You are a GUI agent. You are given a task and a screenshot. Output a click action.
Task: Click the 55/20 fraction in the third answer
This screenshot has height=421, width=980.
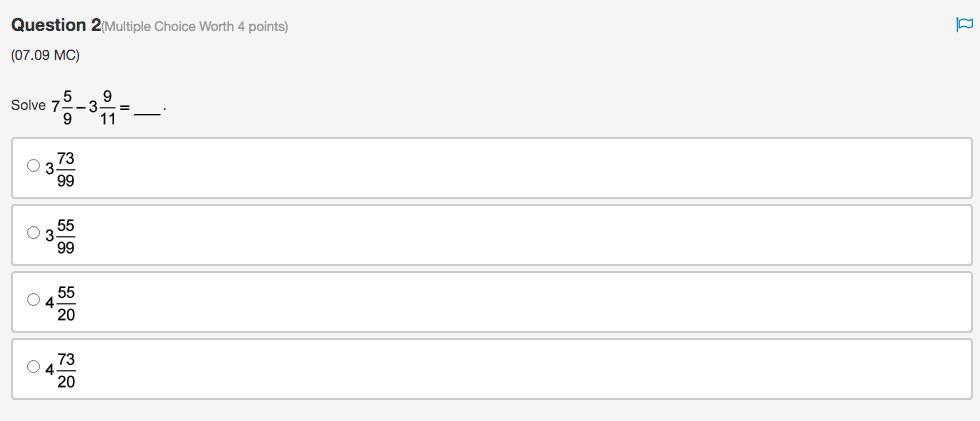tap(66, 303)
